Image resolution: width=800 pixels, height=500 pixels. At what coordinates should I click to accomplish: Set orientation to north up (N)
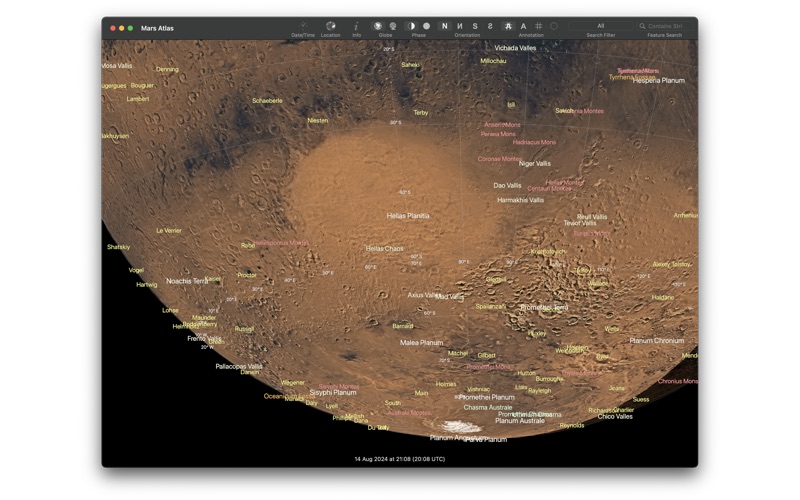pyautogui.click(x=444, y=26)
